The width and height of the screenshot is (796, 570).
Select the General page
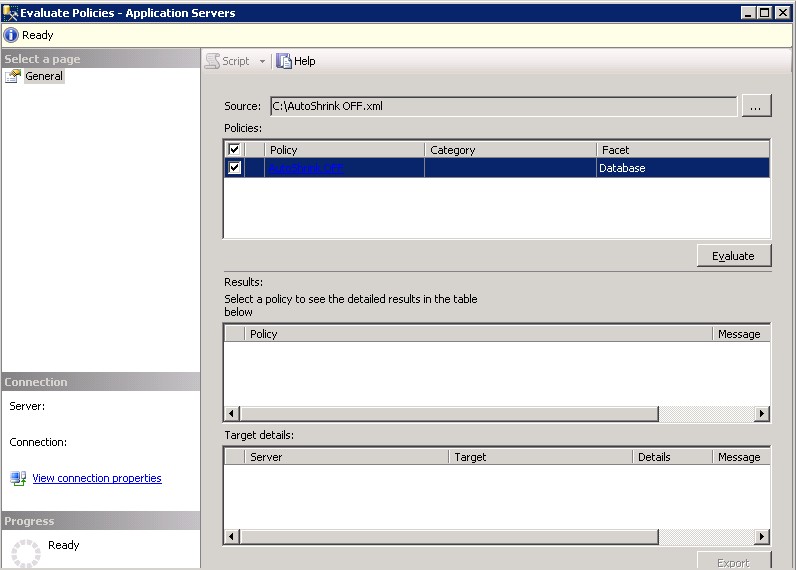point(44,76)
